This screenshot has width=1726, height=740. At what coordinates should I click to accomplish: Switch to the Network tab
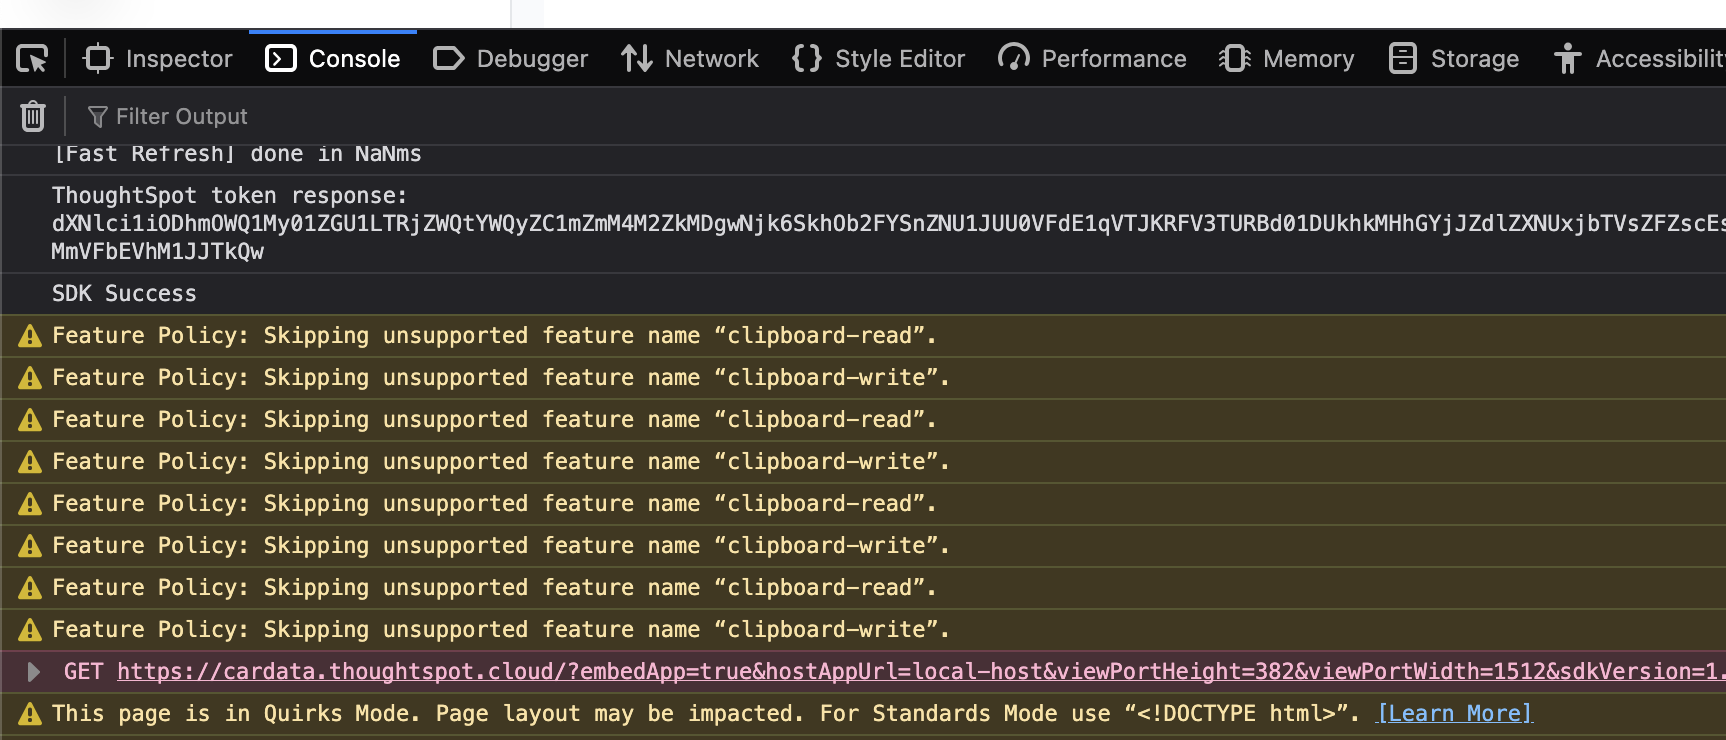[x=690, y=59]
